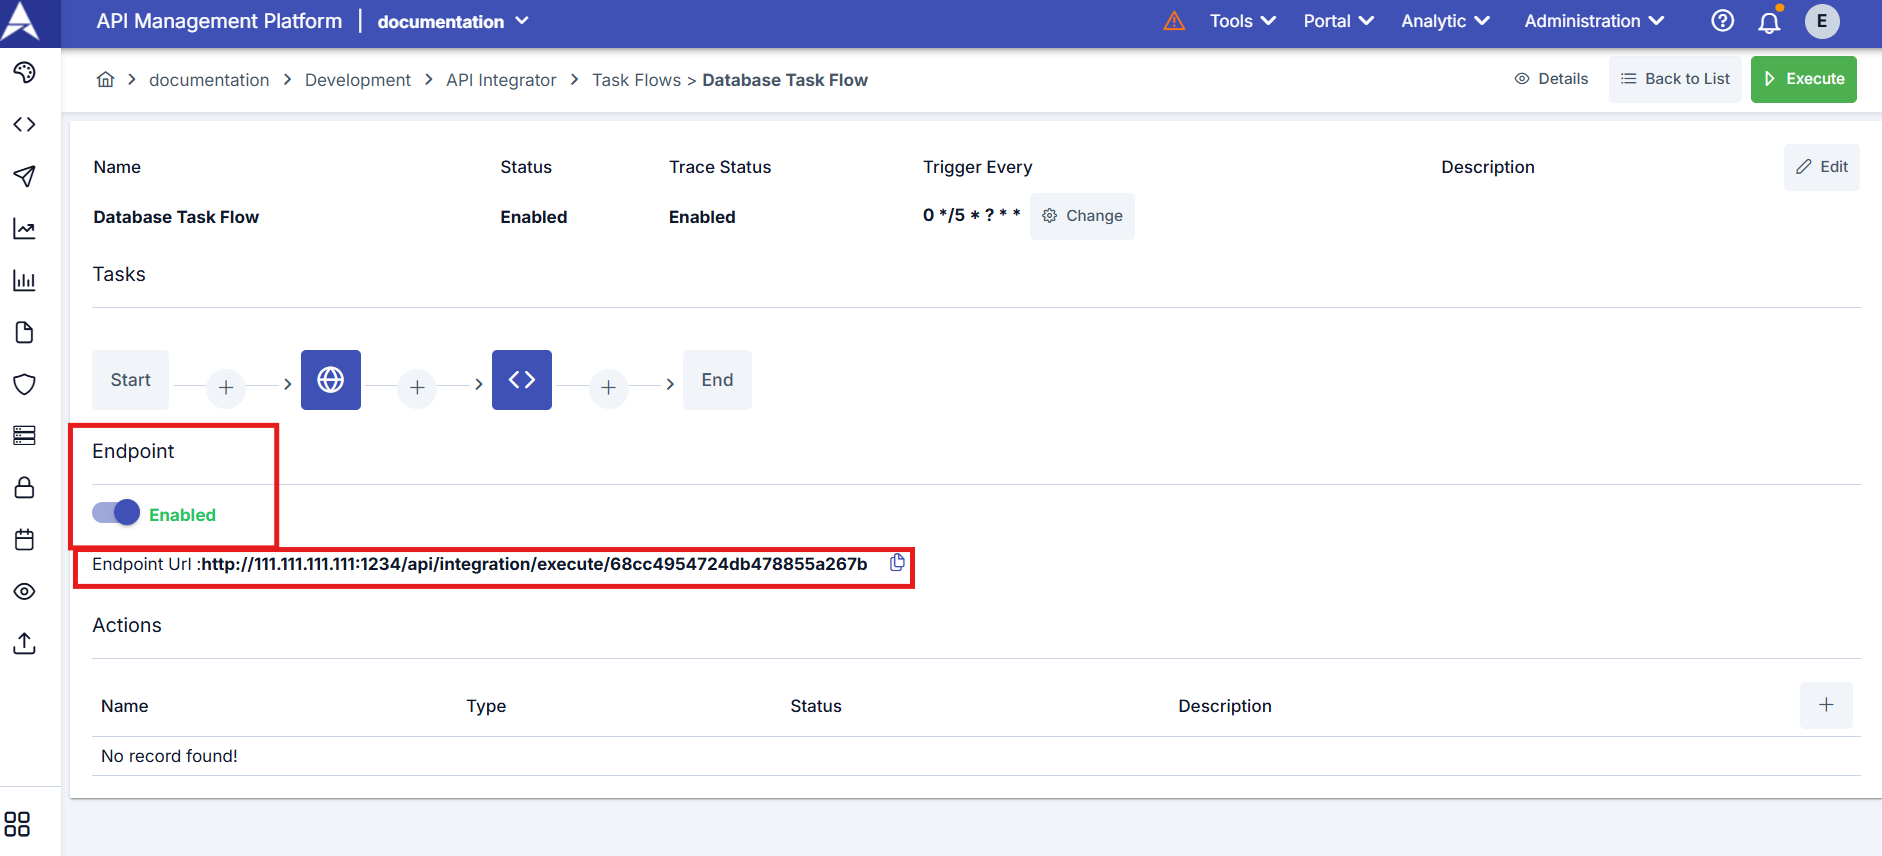
Task: Click the End node
Action: [x=717, y=380]
